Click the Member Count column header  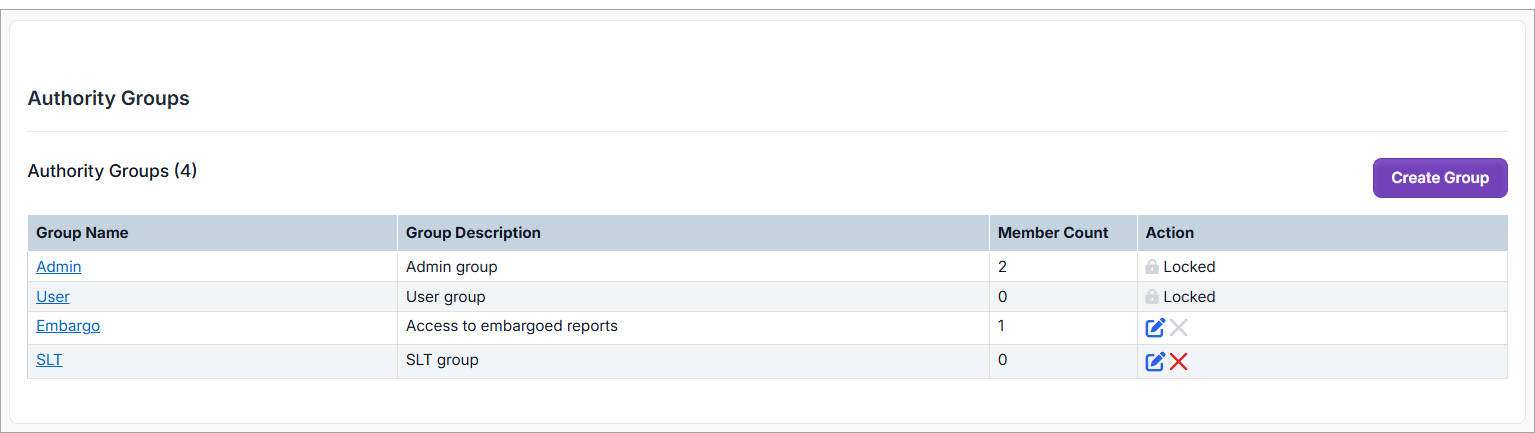(1053, 233)
